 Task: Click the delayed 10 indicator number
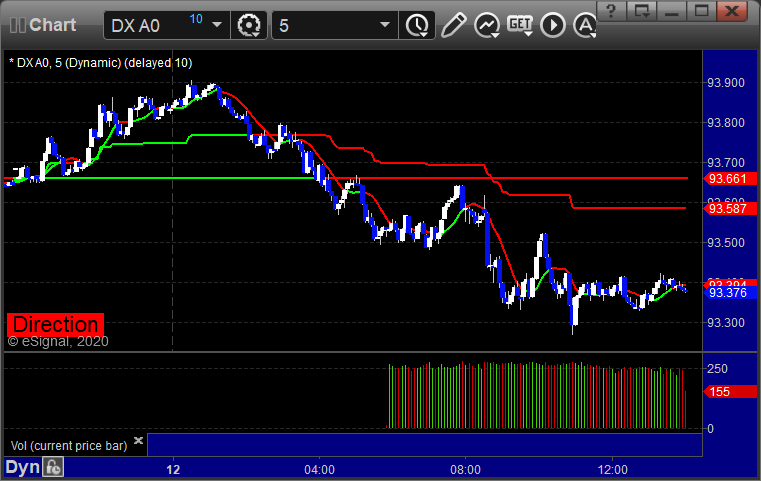click(x=196, y=19)
